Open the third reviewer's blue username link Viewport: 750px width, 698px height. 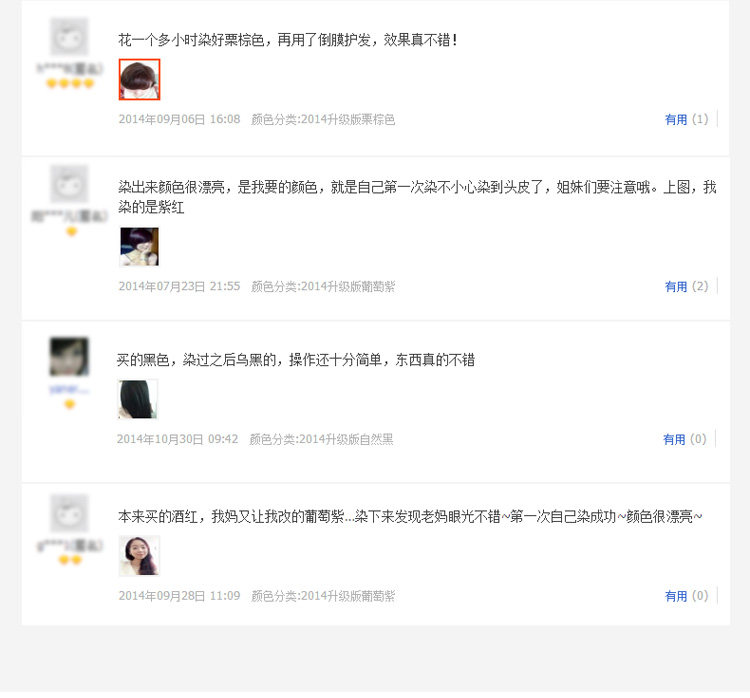click(x=69, y=389)
